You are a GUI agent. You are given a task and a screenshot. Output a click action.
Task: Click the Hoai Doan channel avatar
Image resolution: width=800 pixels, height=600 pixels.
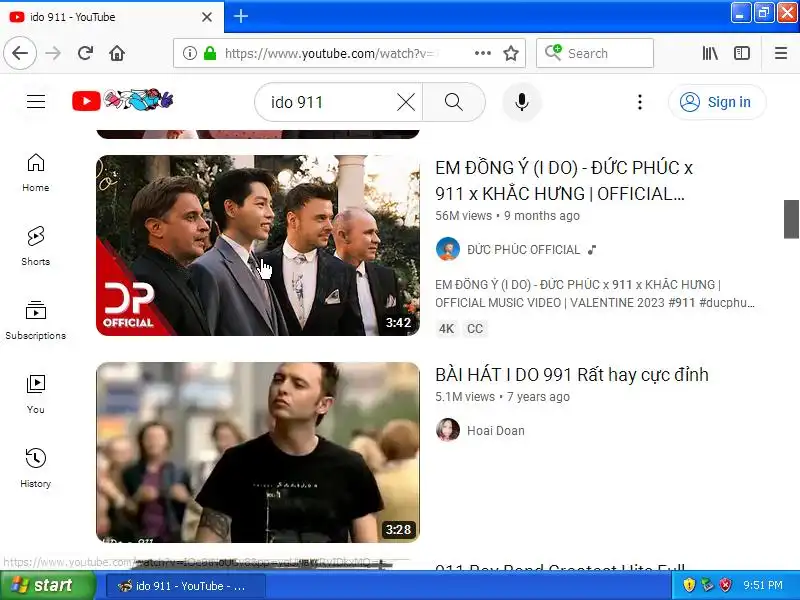pos(448,430)
